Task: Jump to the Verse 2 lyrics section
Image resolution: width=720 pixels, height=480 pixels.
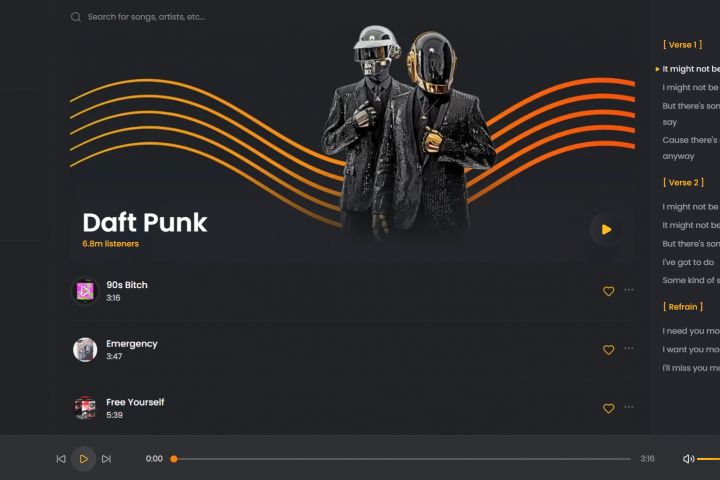Action: pyautogui.click(x=683, y=183)
